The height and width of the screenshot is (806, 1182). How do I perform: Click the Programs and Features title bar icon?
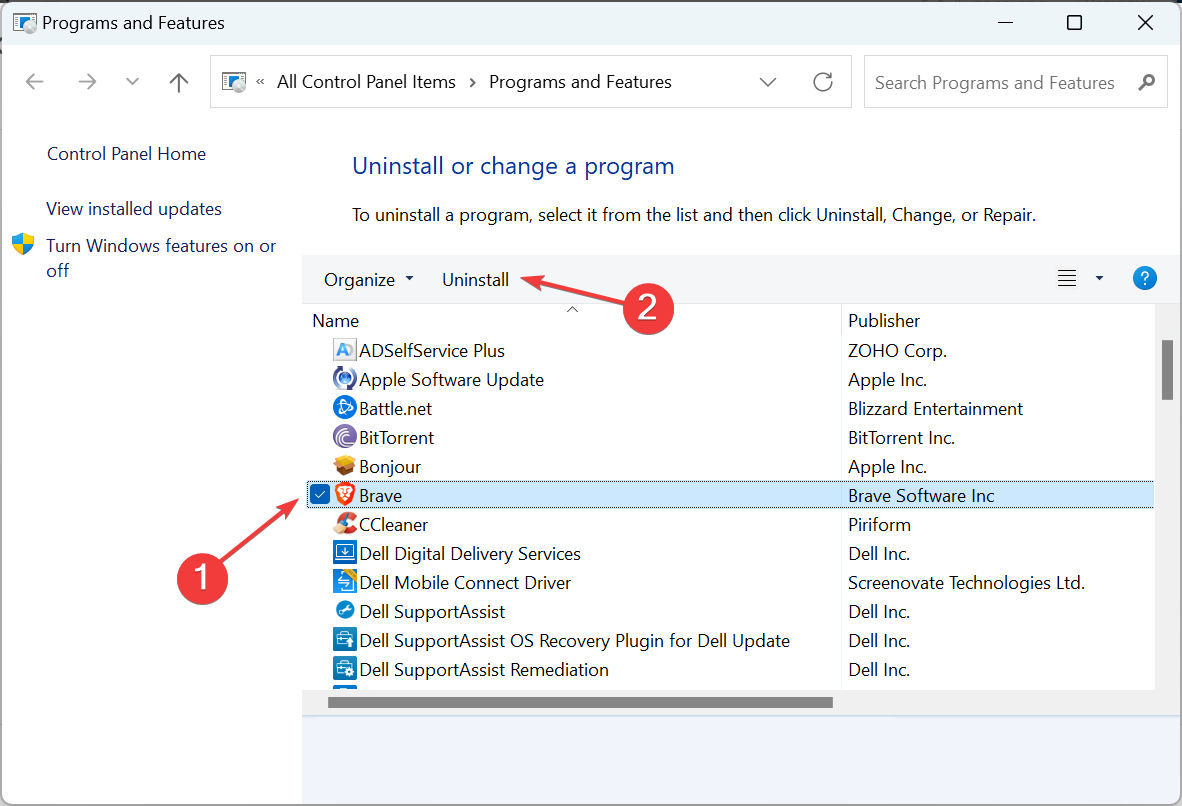click(x=24, y=23)
